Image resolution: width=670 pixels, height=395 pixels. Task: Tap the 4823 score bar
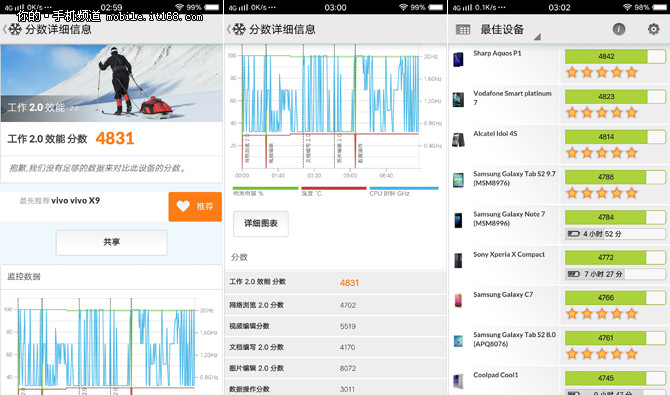(615, 97)
